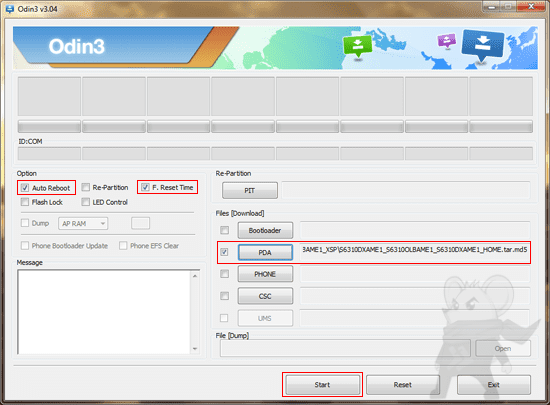Toggle the F. Reset Time checkbox

click(x=145, y=187)
